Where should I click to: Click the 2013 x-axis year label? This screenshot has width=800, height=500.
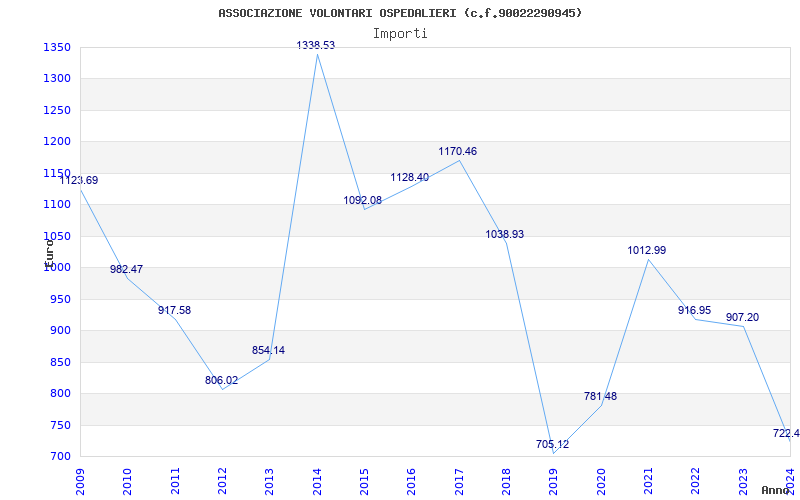pyautogui.click(x=269, y=482)
